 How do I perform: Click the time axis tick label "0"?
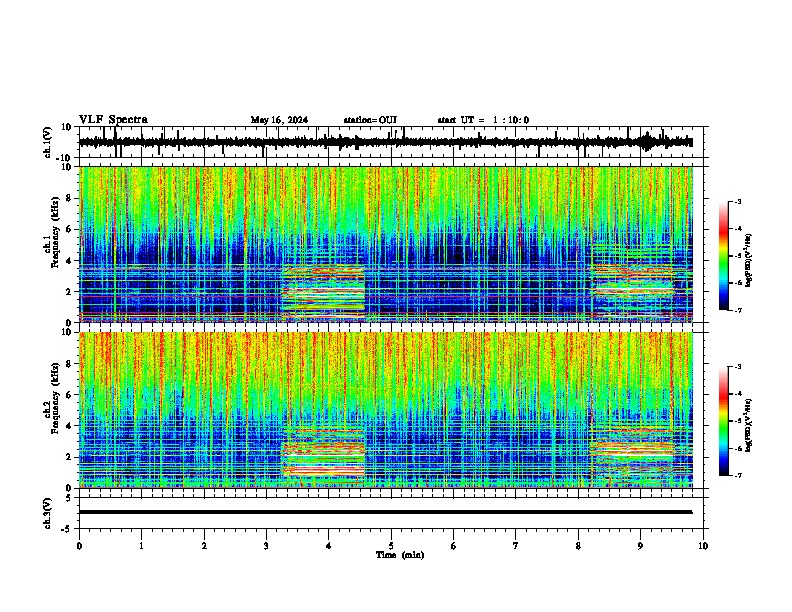pyautogui.click(x=79, y=546)
